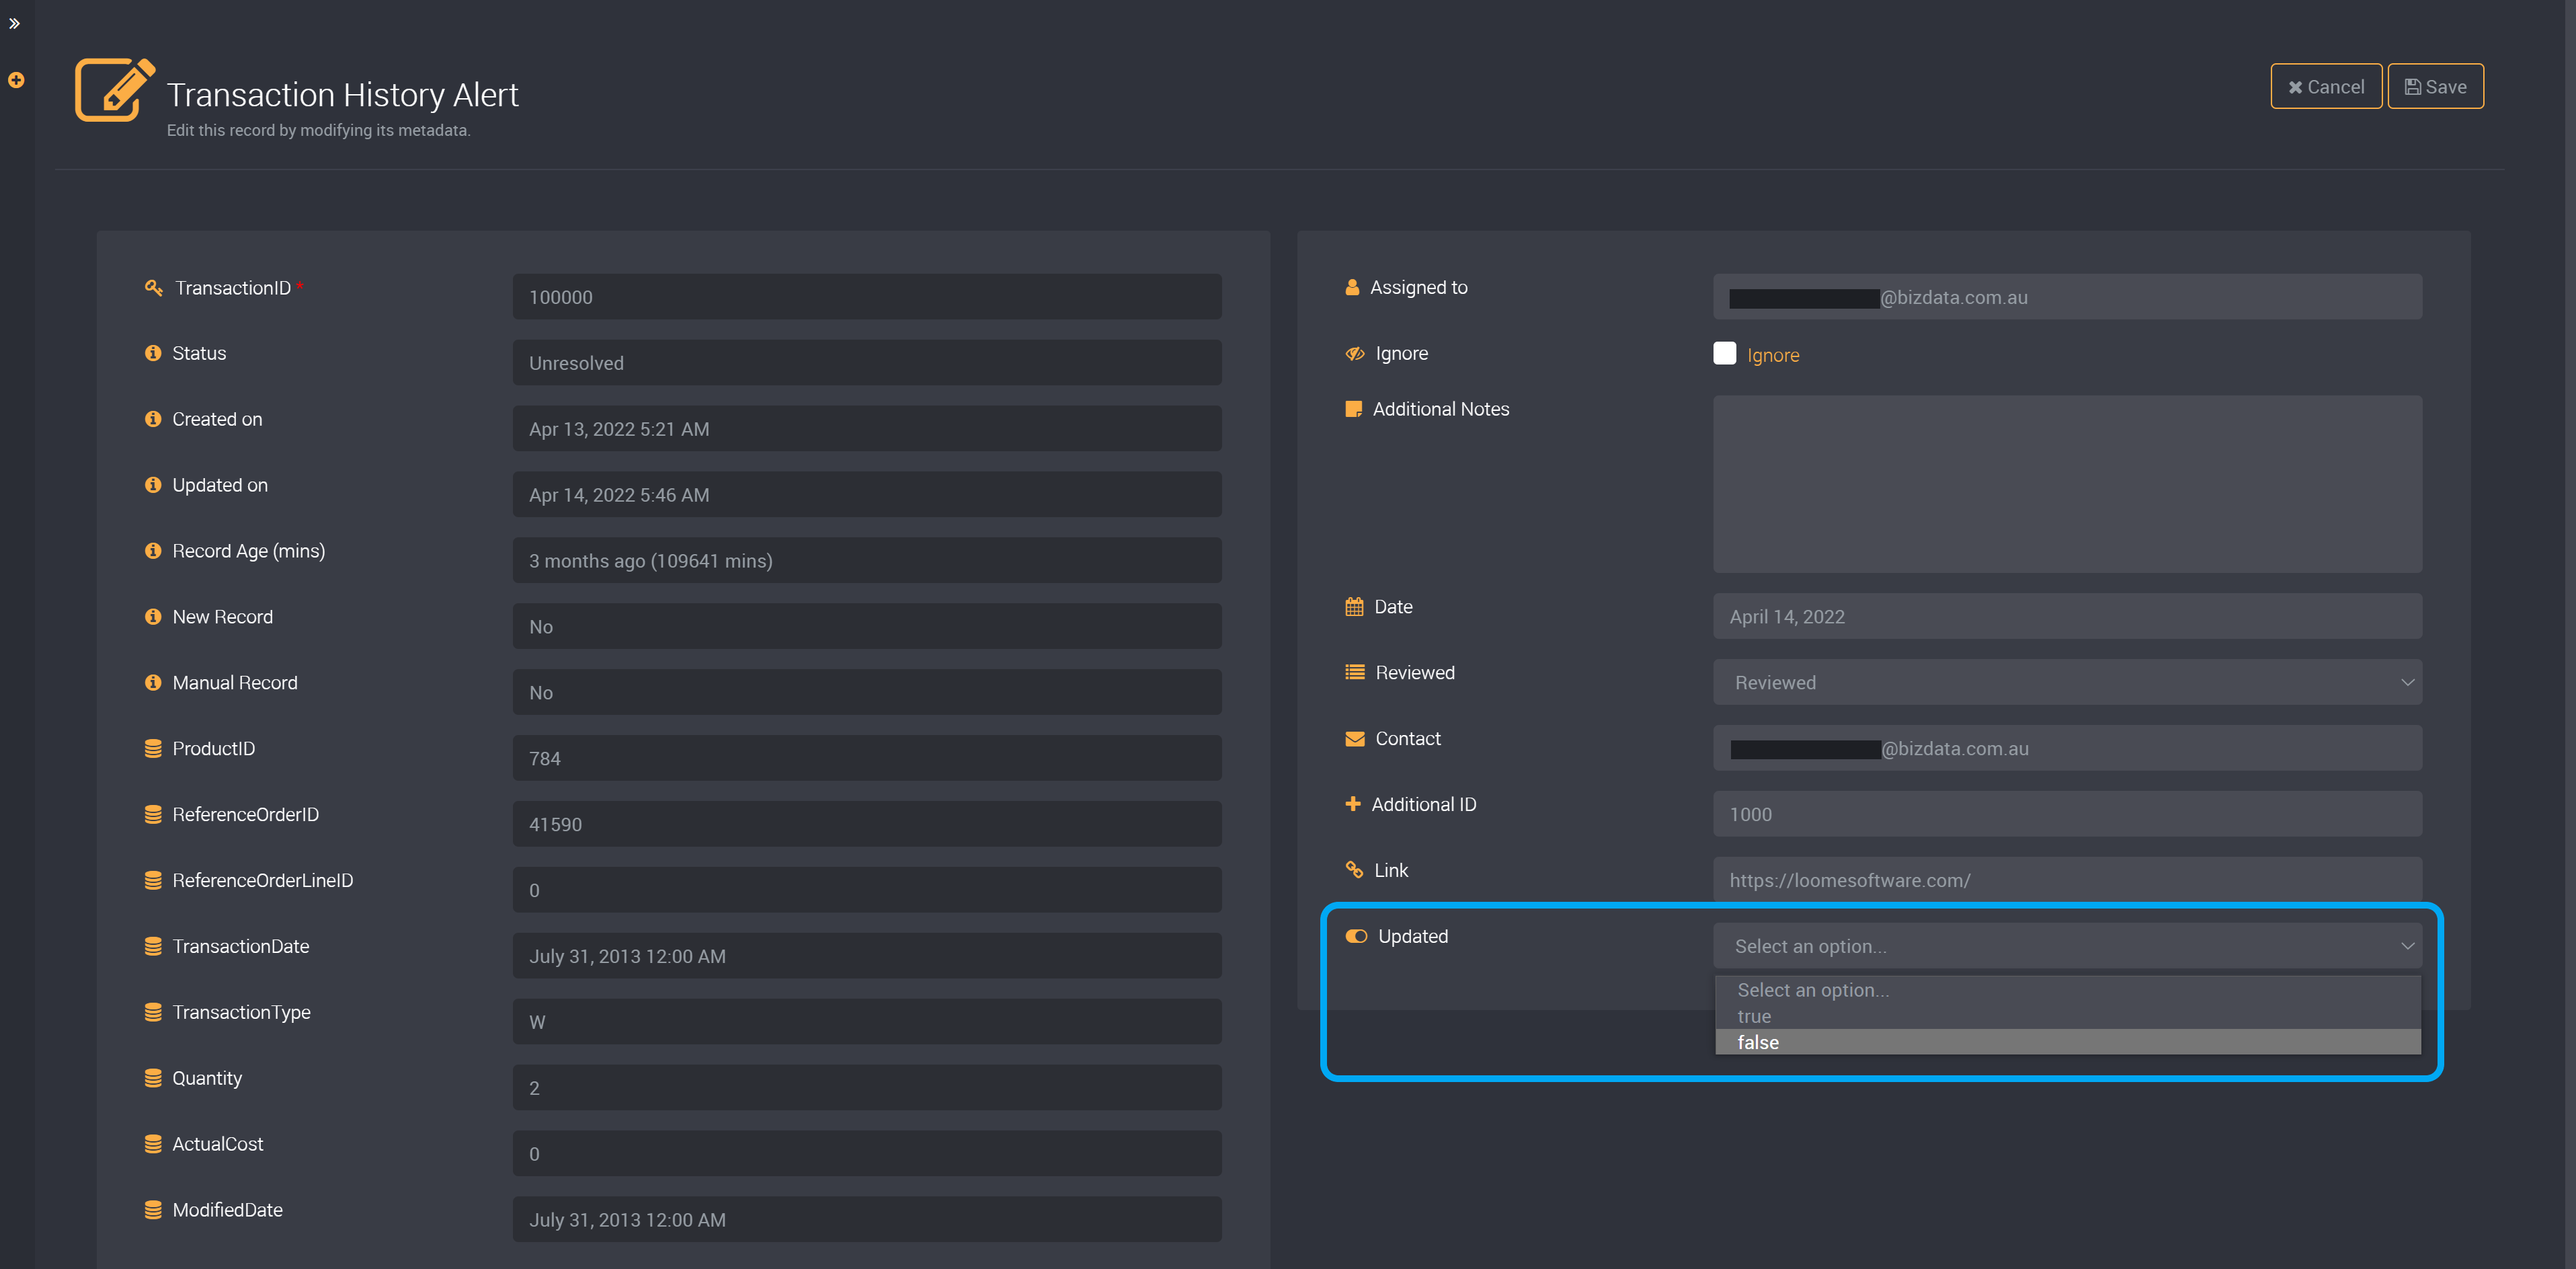Open the Assigned To dropdown
The height and width of the screenshot is (1269, 2576).
click(2068, 296)
